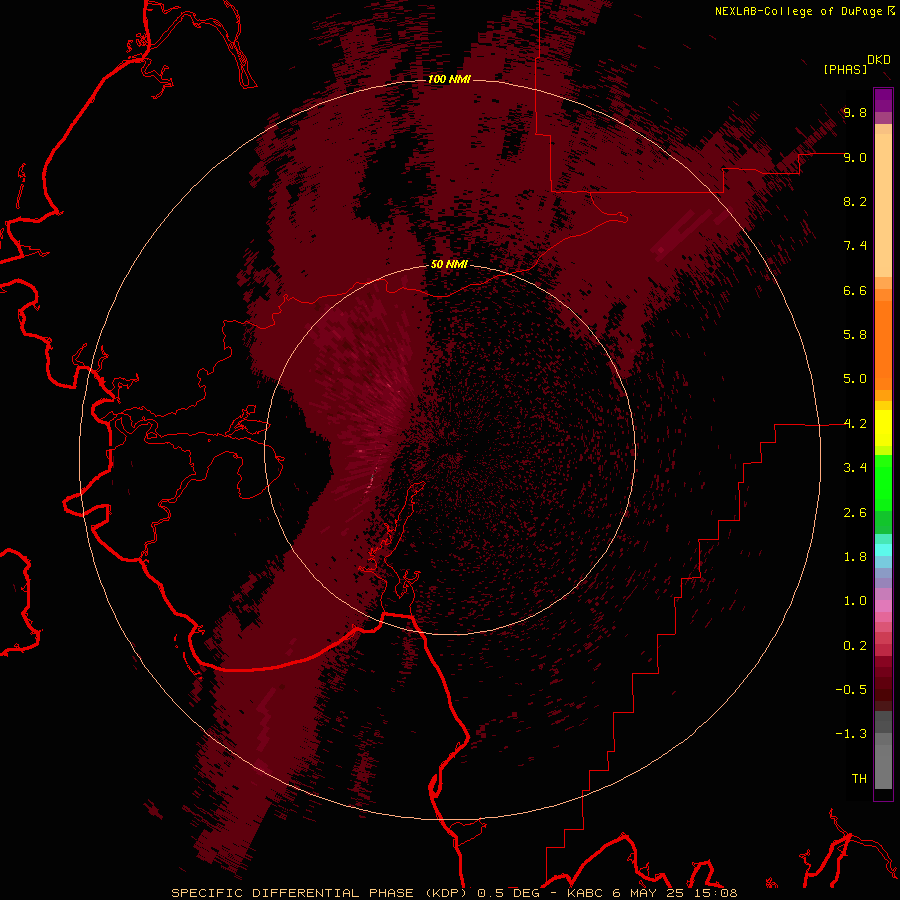Click the 50 NMI range ring label
Viewport: 900px width, 900px height.
pyautogui.click(x=449, y=264)
